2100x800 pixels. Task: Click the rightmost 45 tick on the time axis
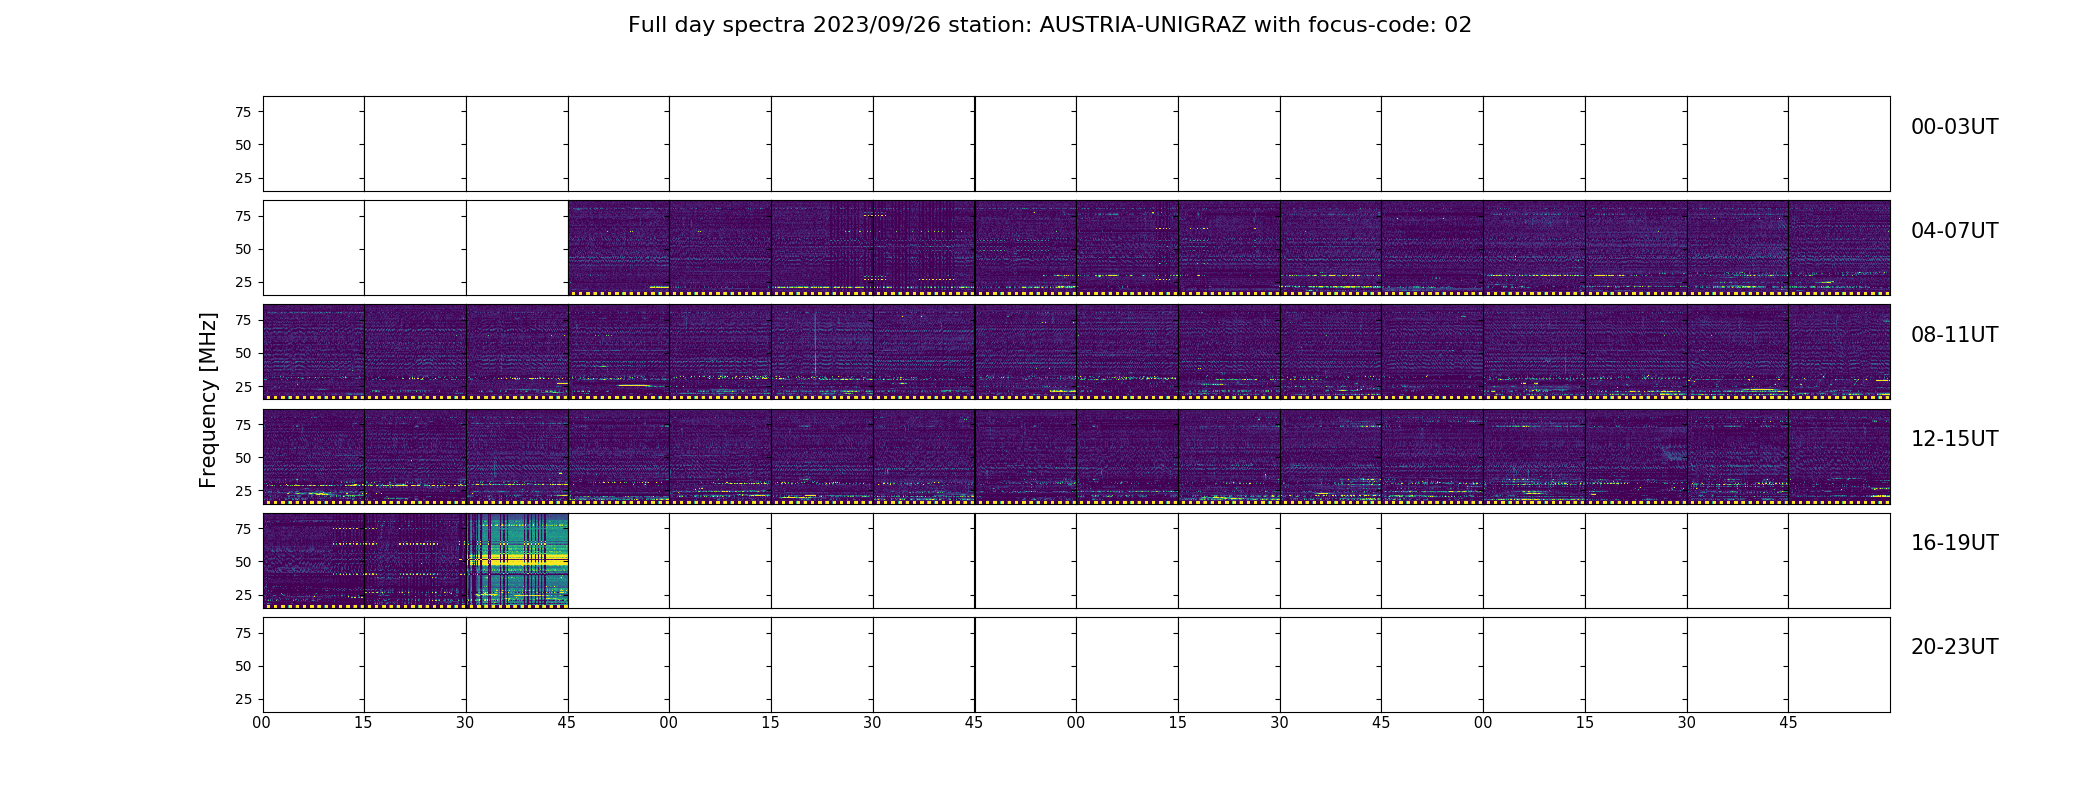(1788, 723)
